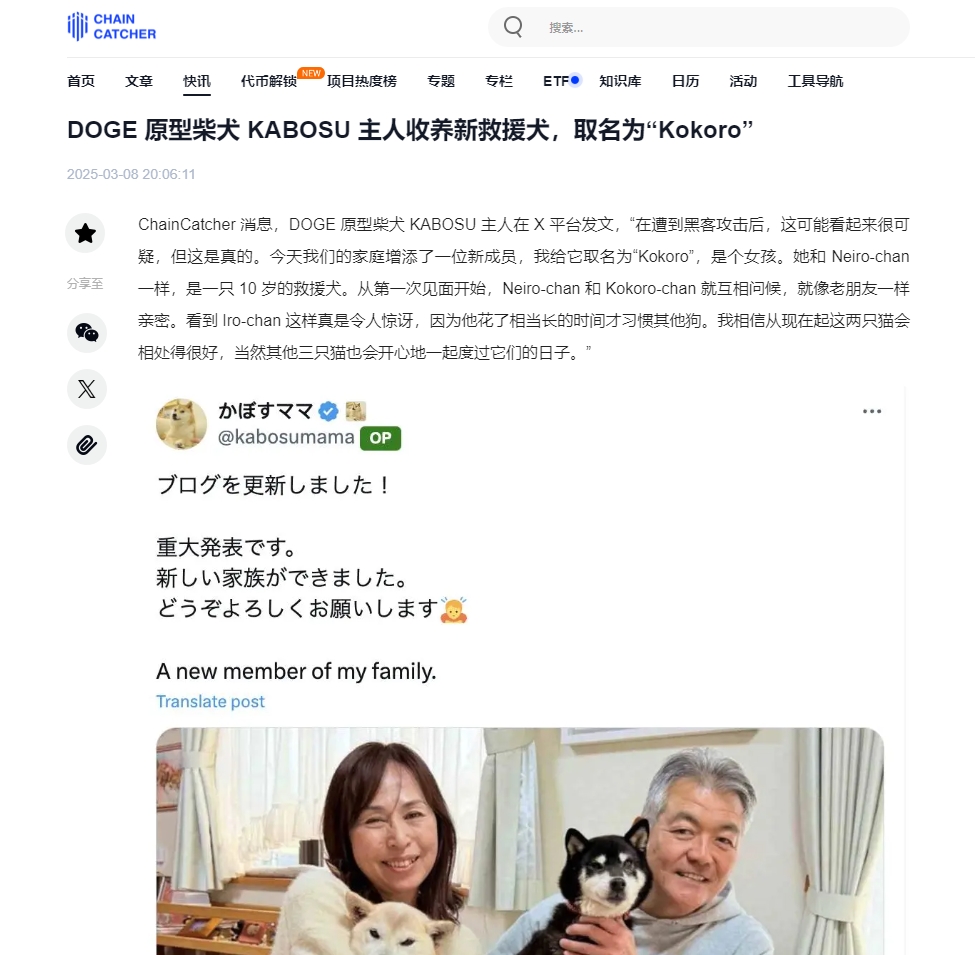The width and height of the screenshot is (975, 955).
Task: Click the green OP badge
Action: click(381, 438)
